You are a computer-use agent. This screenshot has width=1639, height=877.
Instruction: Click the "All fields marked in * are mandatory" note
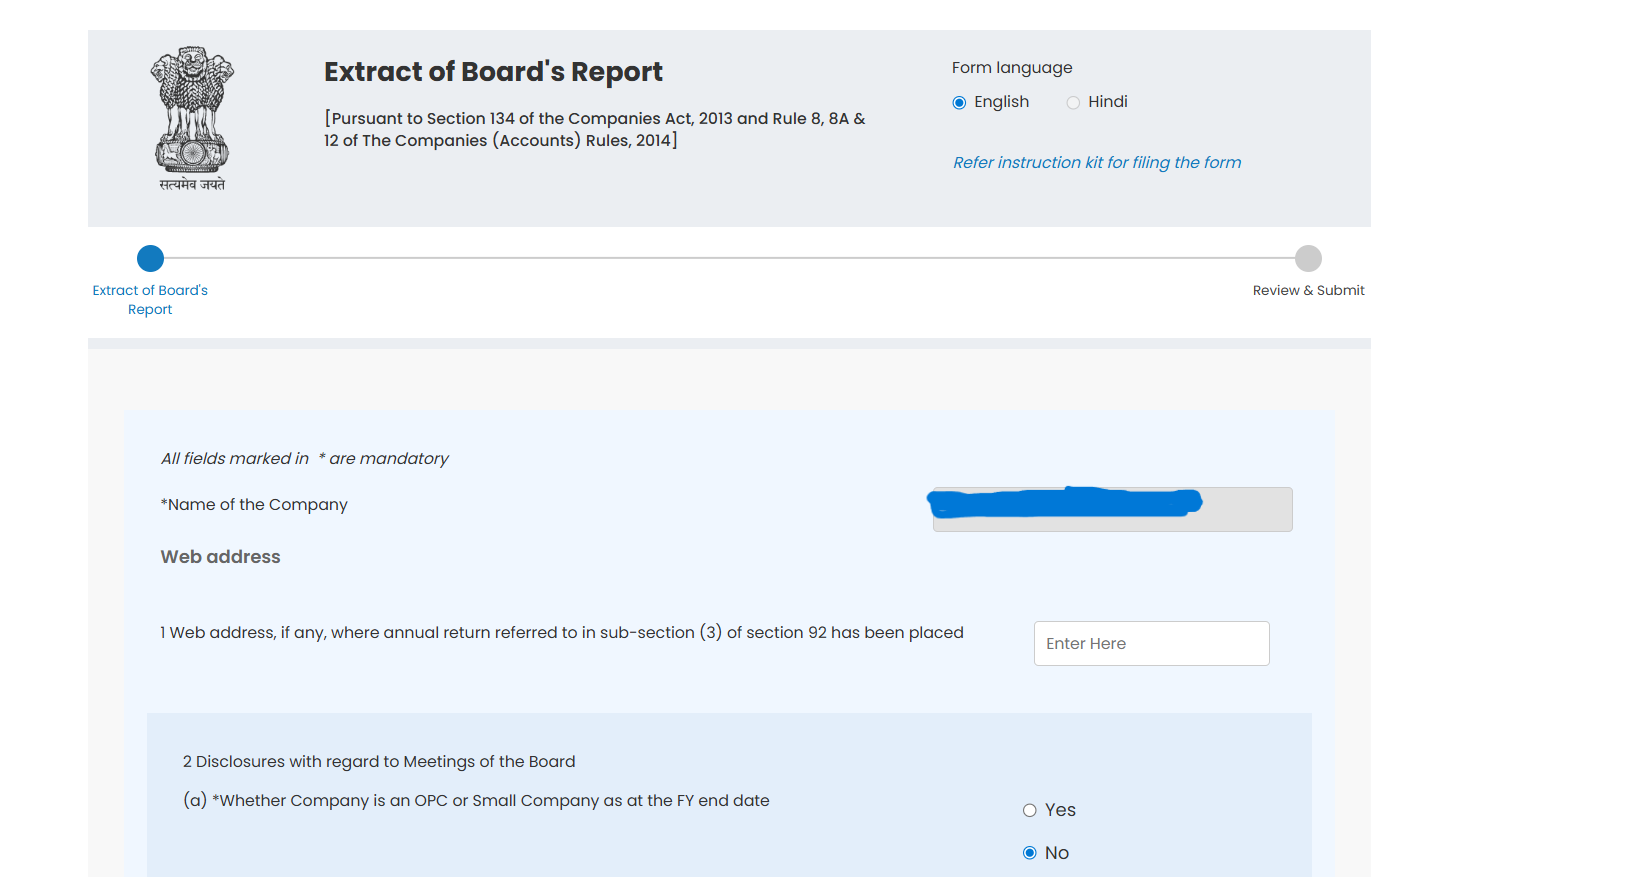[305, 458]
